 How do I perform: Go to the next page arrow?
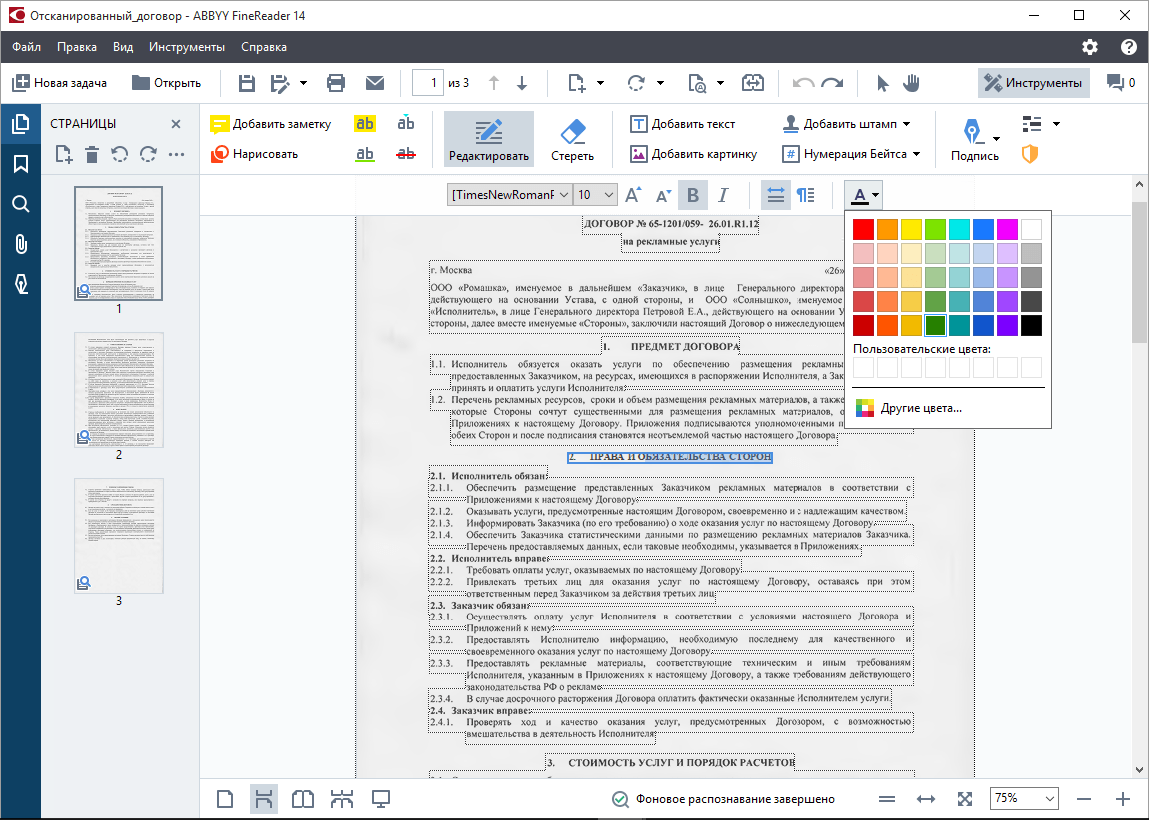[522, 83]
